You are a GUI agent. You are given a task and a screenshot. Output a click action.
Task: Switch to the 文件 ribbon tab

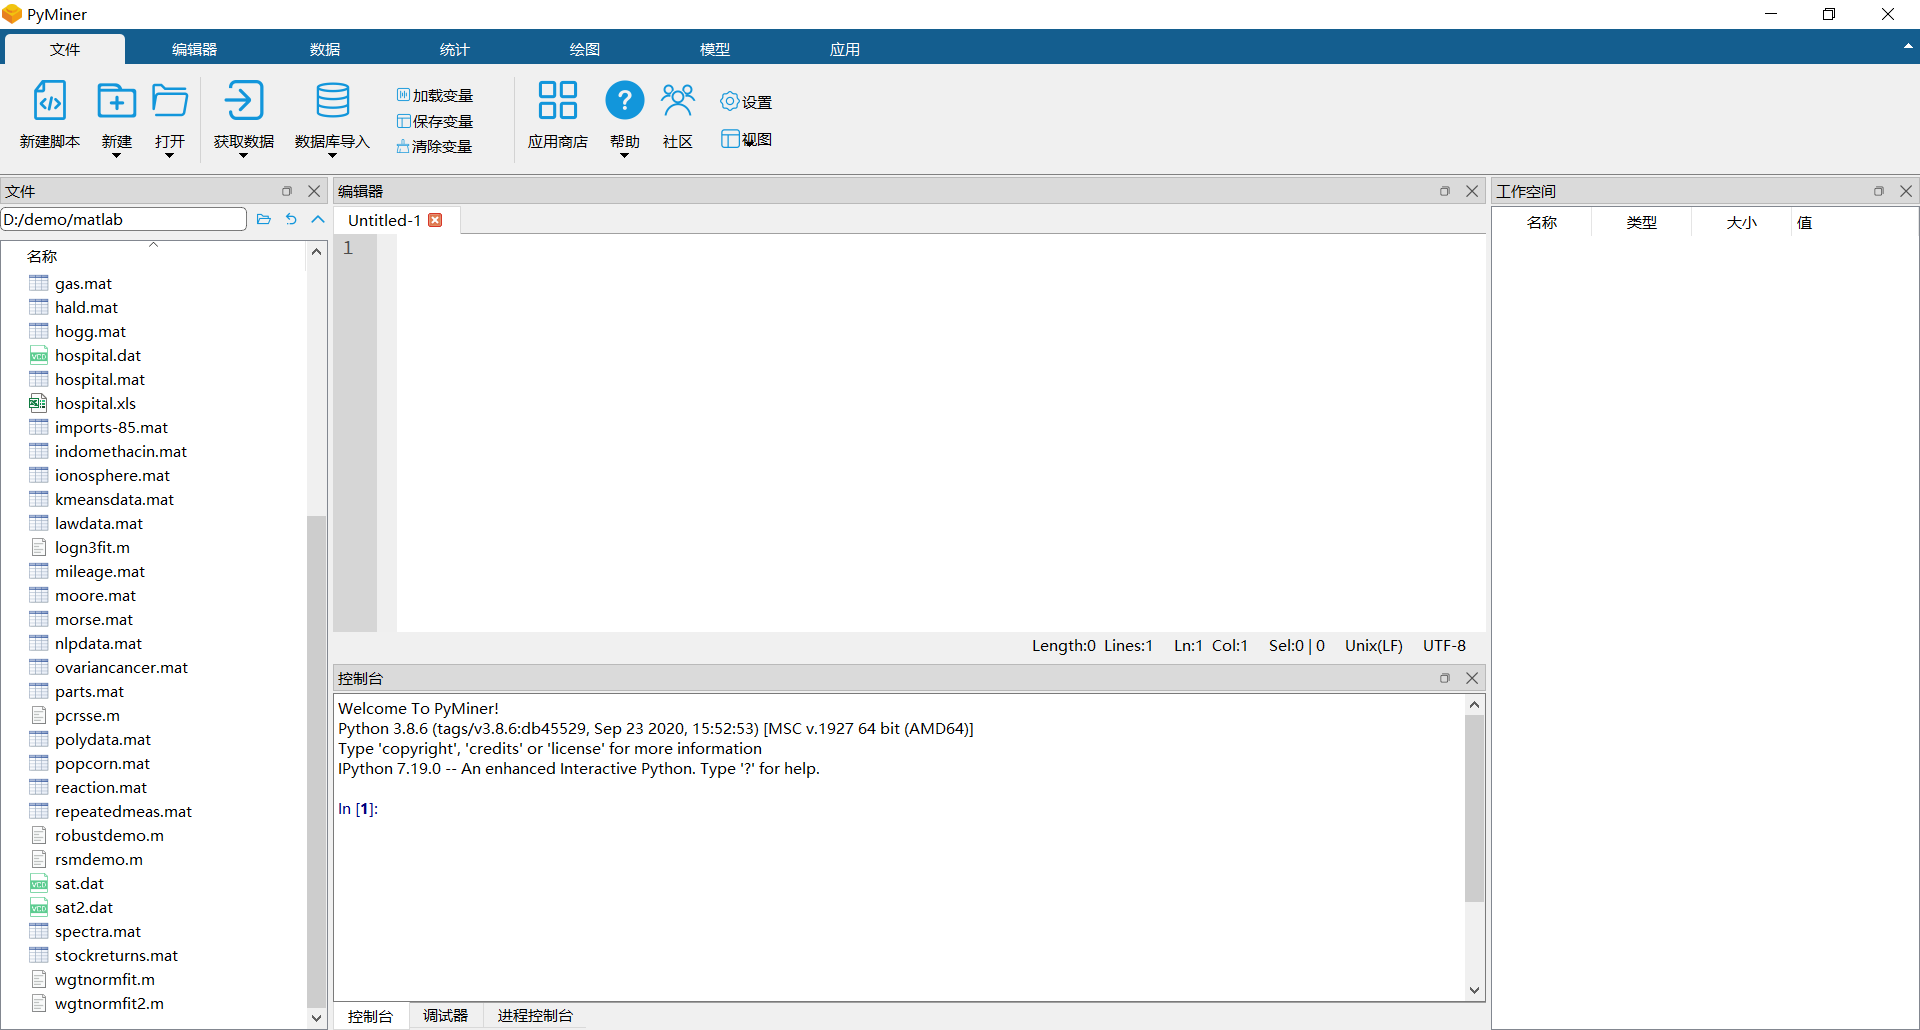65,49
